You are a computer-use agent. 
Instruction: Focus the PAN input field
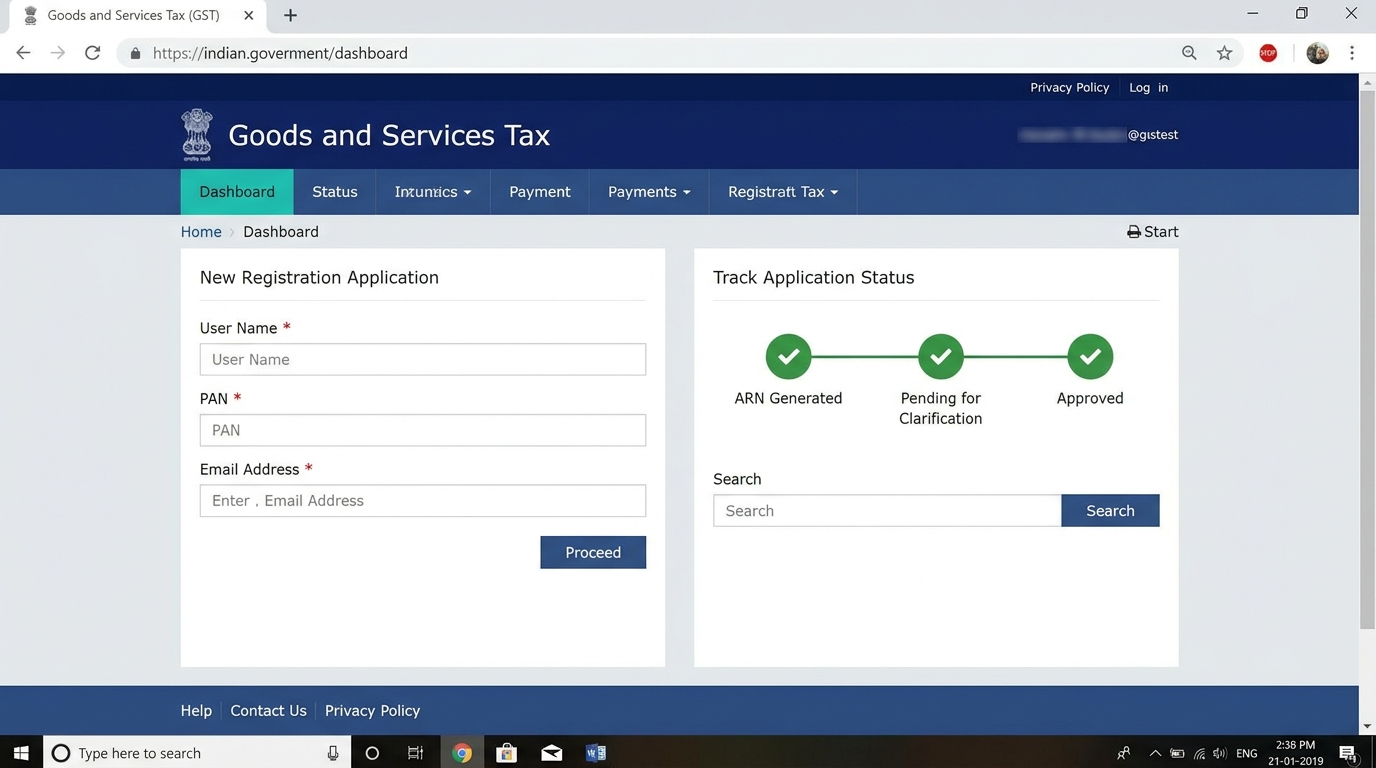423,430
